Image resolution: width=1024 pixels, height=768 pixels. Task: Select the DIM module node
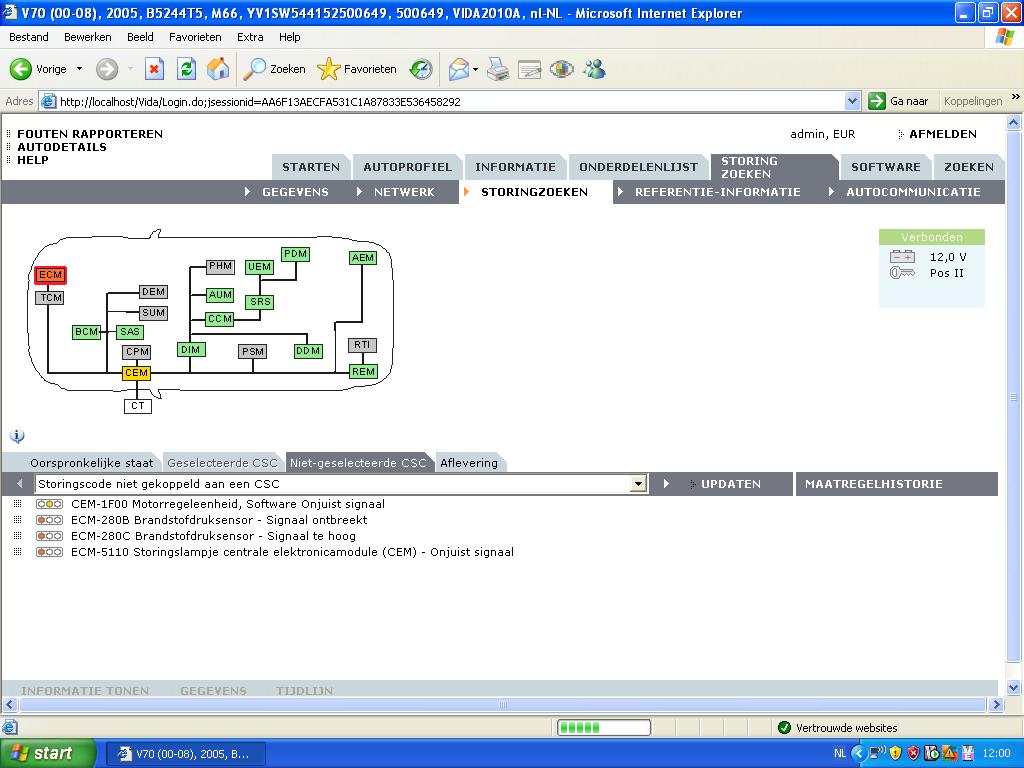pyautogui.click(x=190, y=350)
